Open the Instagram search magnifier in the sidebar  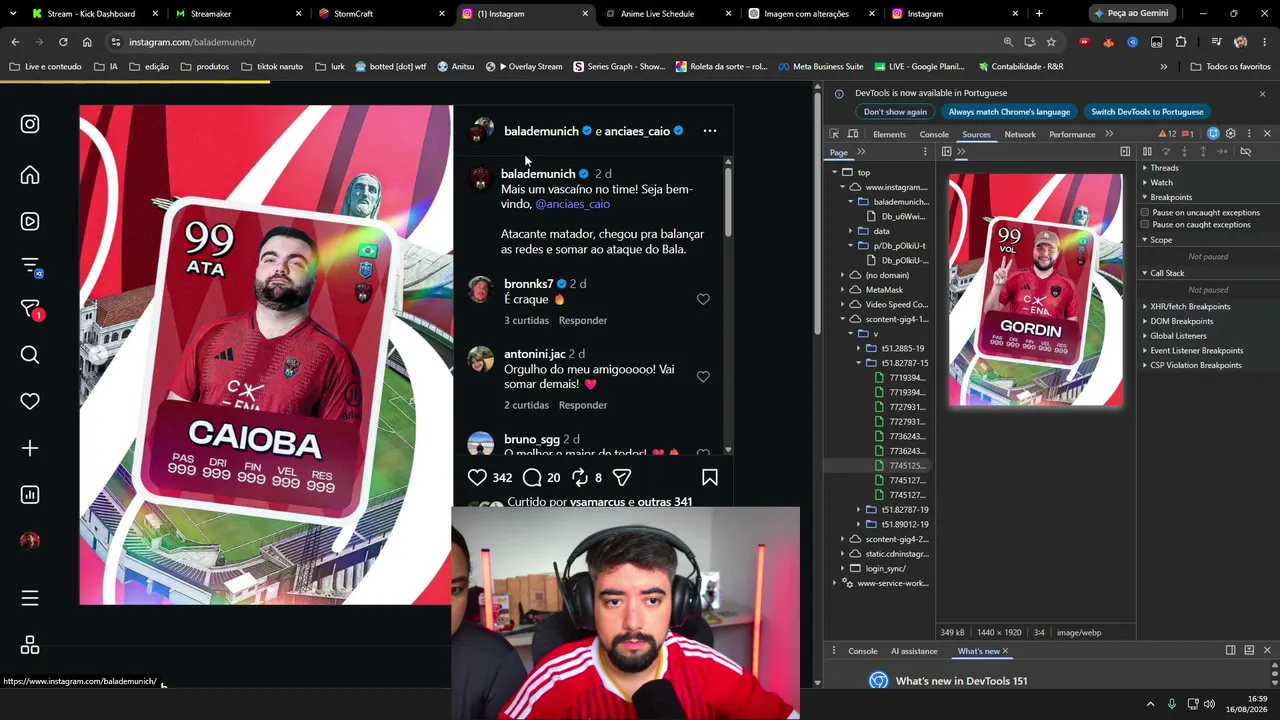tap(30, 355)
